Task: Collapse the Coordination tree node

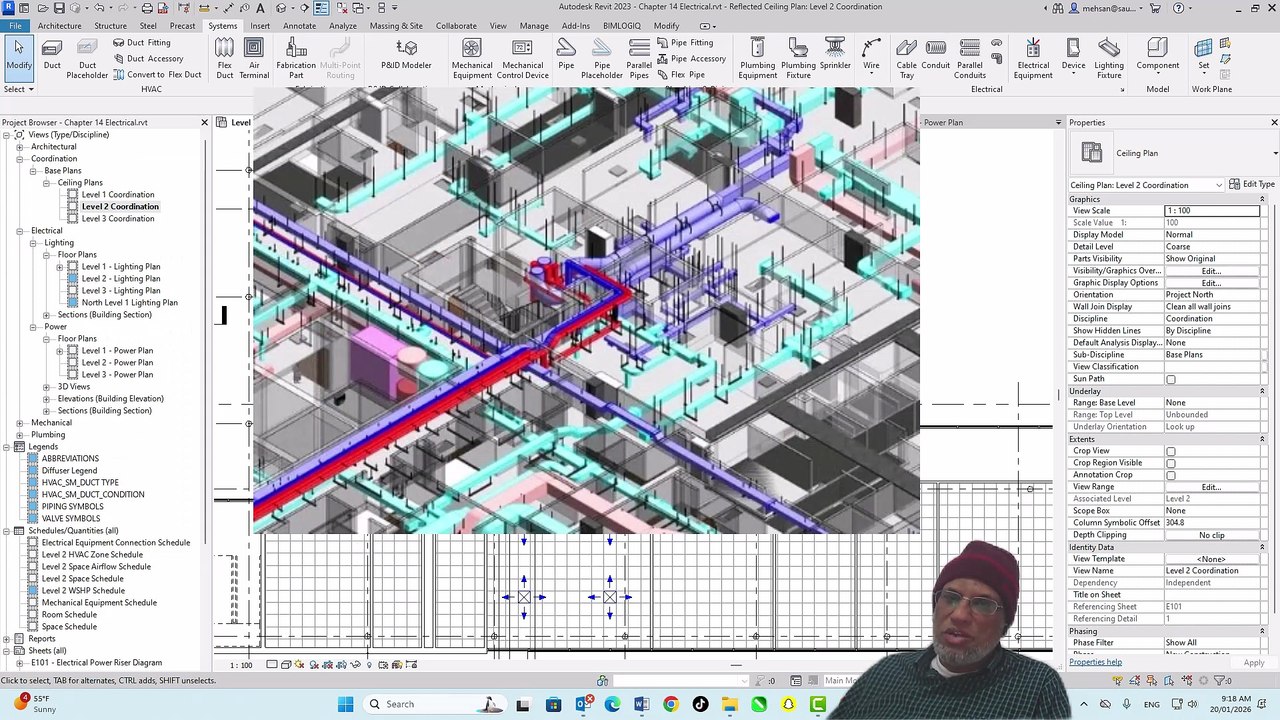Action: point(19,159)
